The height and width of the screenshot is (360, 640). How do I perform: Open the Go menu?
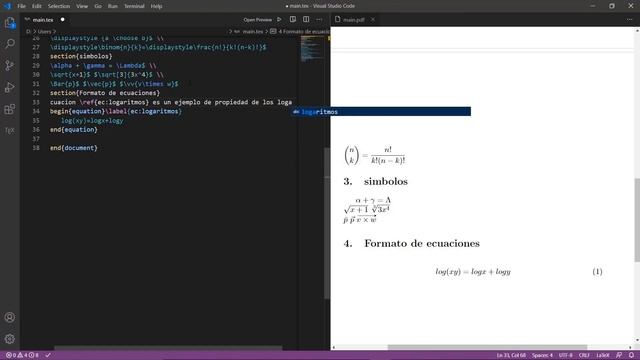[98, 6]
